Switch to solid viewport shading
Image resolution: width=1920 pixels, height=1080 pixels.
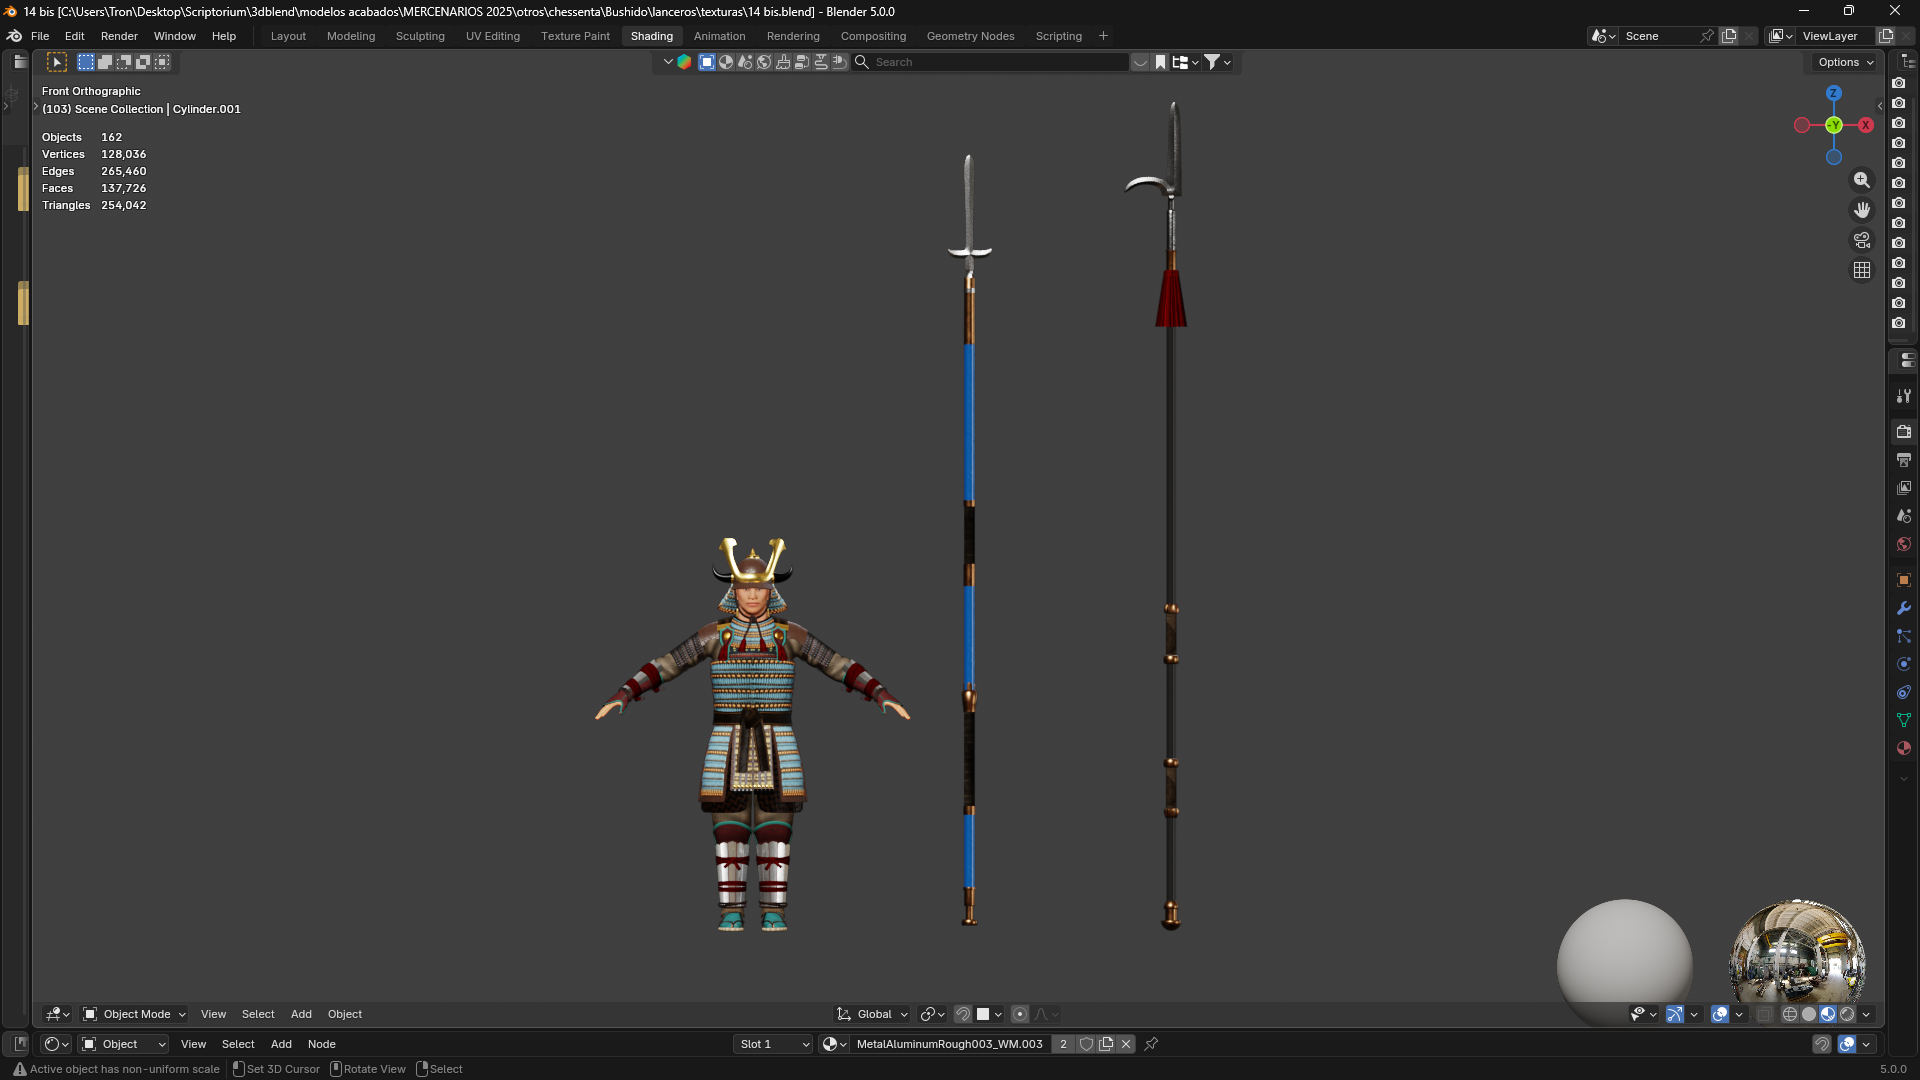tap(1809, 1014)
